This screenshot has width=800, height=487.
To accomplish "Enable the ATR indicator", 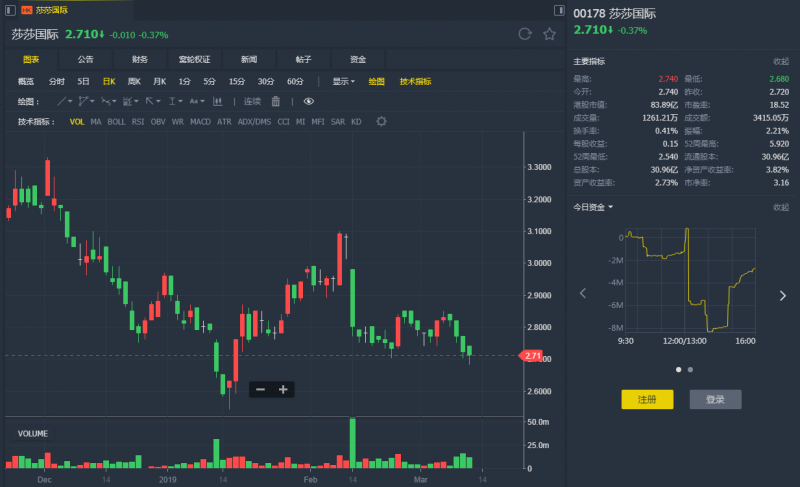I will coord(224,122).
